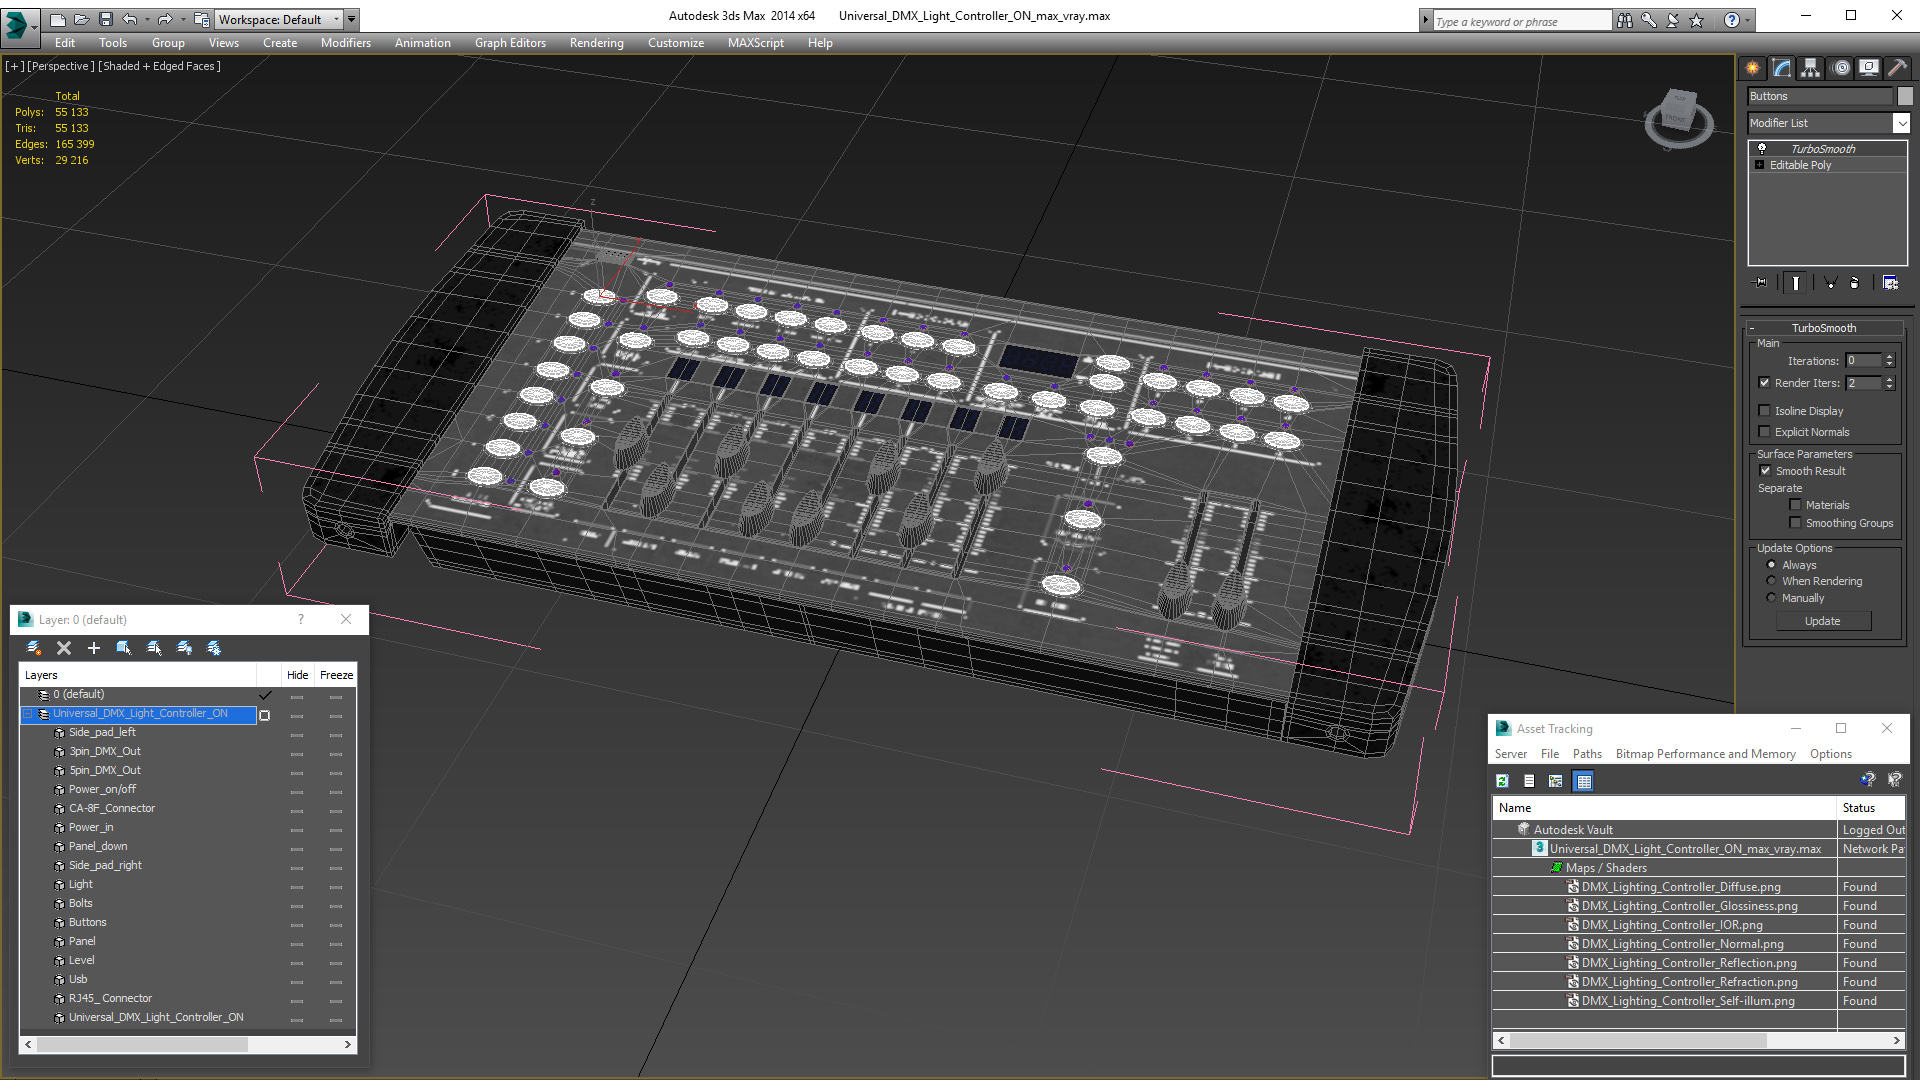Open the Graph Editors menu
This screenshot has height=1080, width=1920.
click(510, 43)
